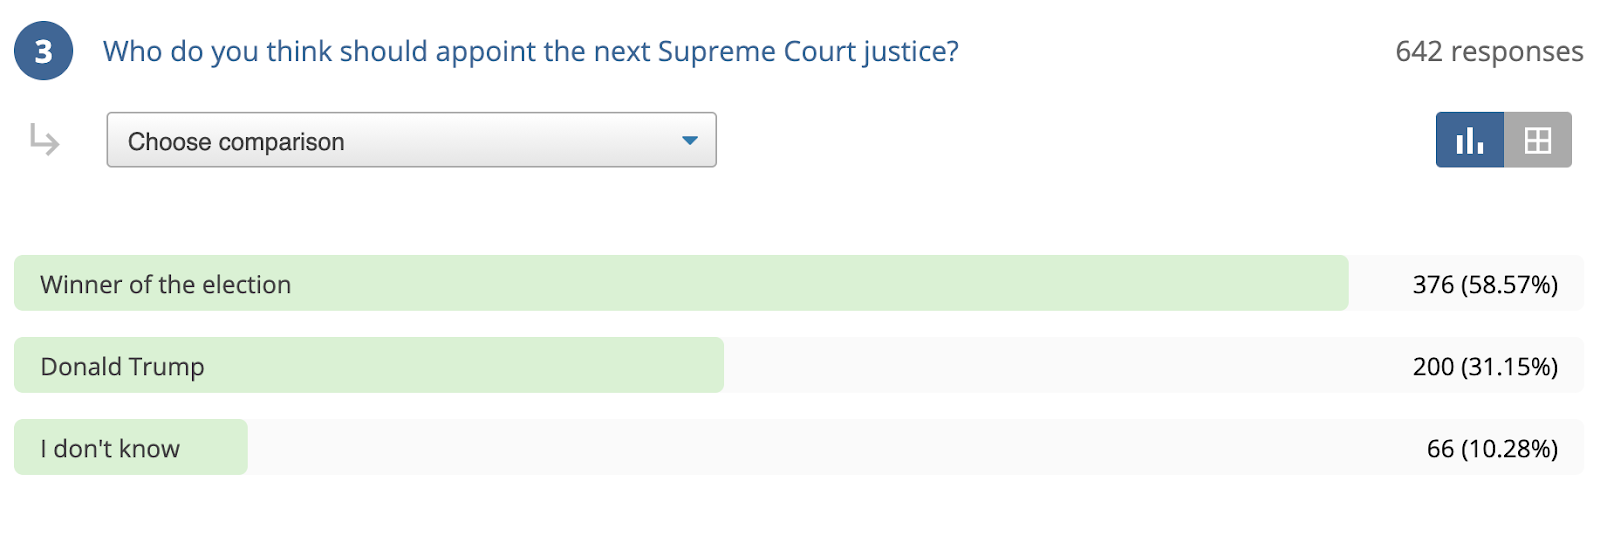Image resolution: width=1600 pixels, height=543 pixels.
Task: Click the comparison sub-arrow icon
Action: click(x=44, y=140)
